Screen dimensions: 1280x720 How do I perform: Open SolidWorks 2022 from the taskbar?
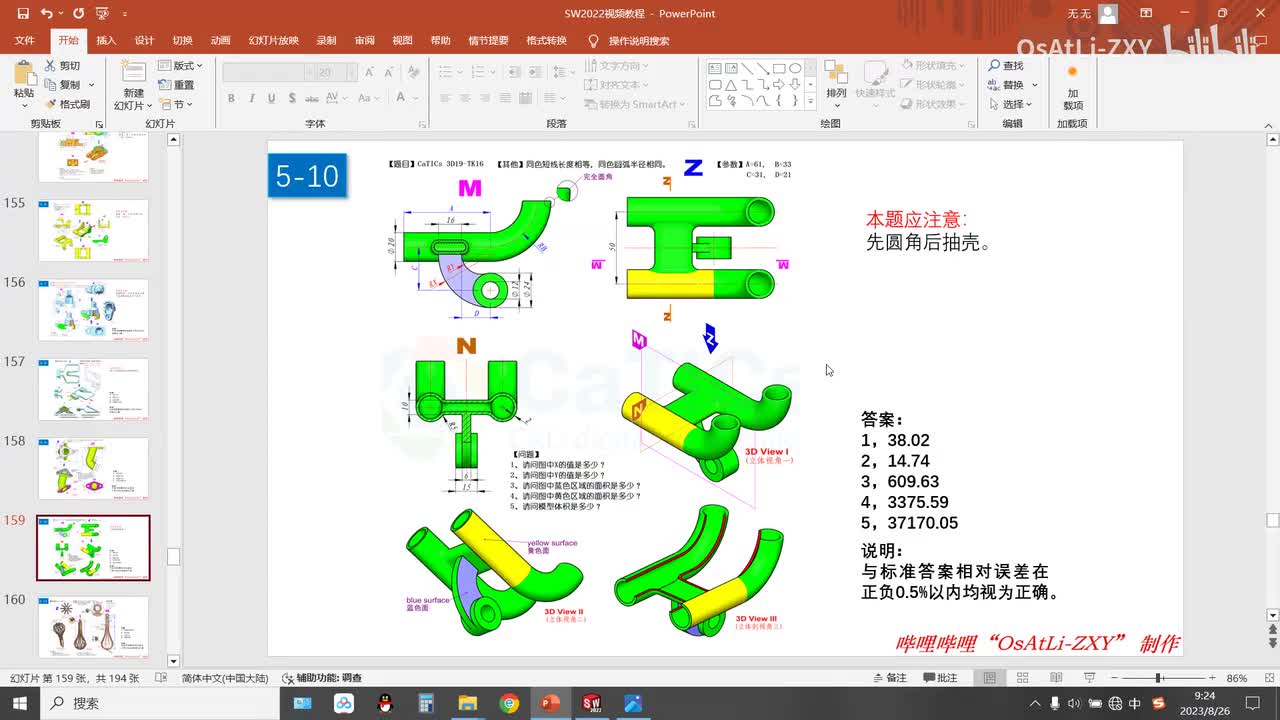pyautogui.click(x=591, y=703)
